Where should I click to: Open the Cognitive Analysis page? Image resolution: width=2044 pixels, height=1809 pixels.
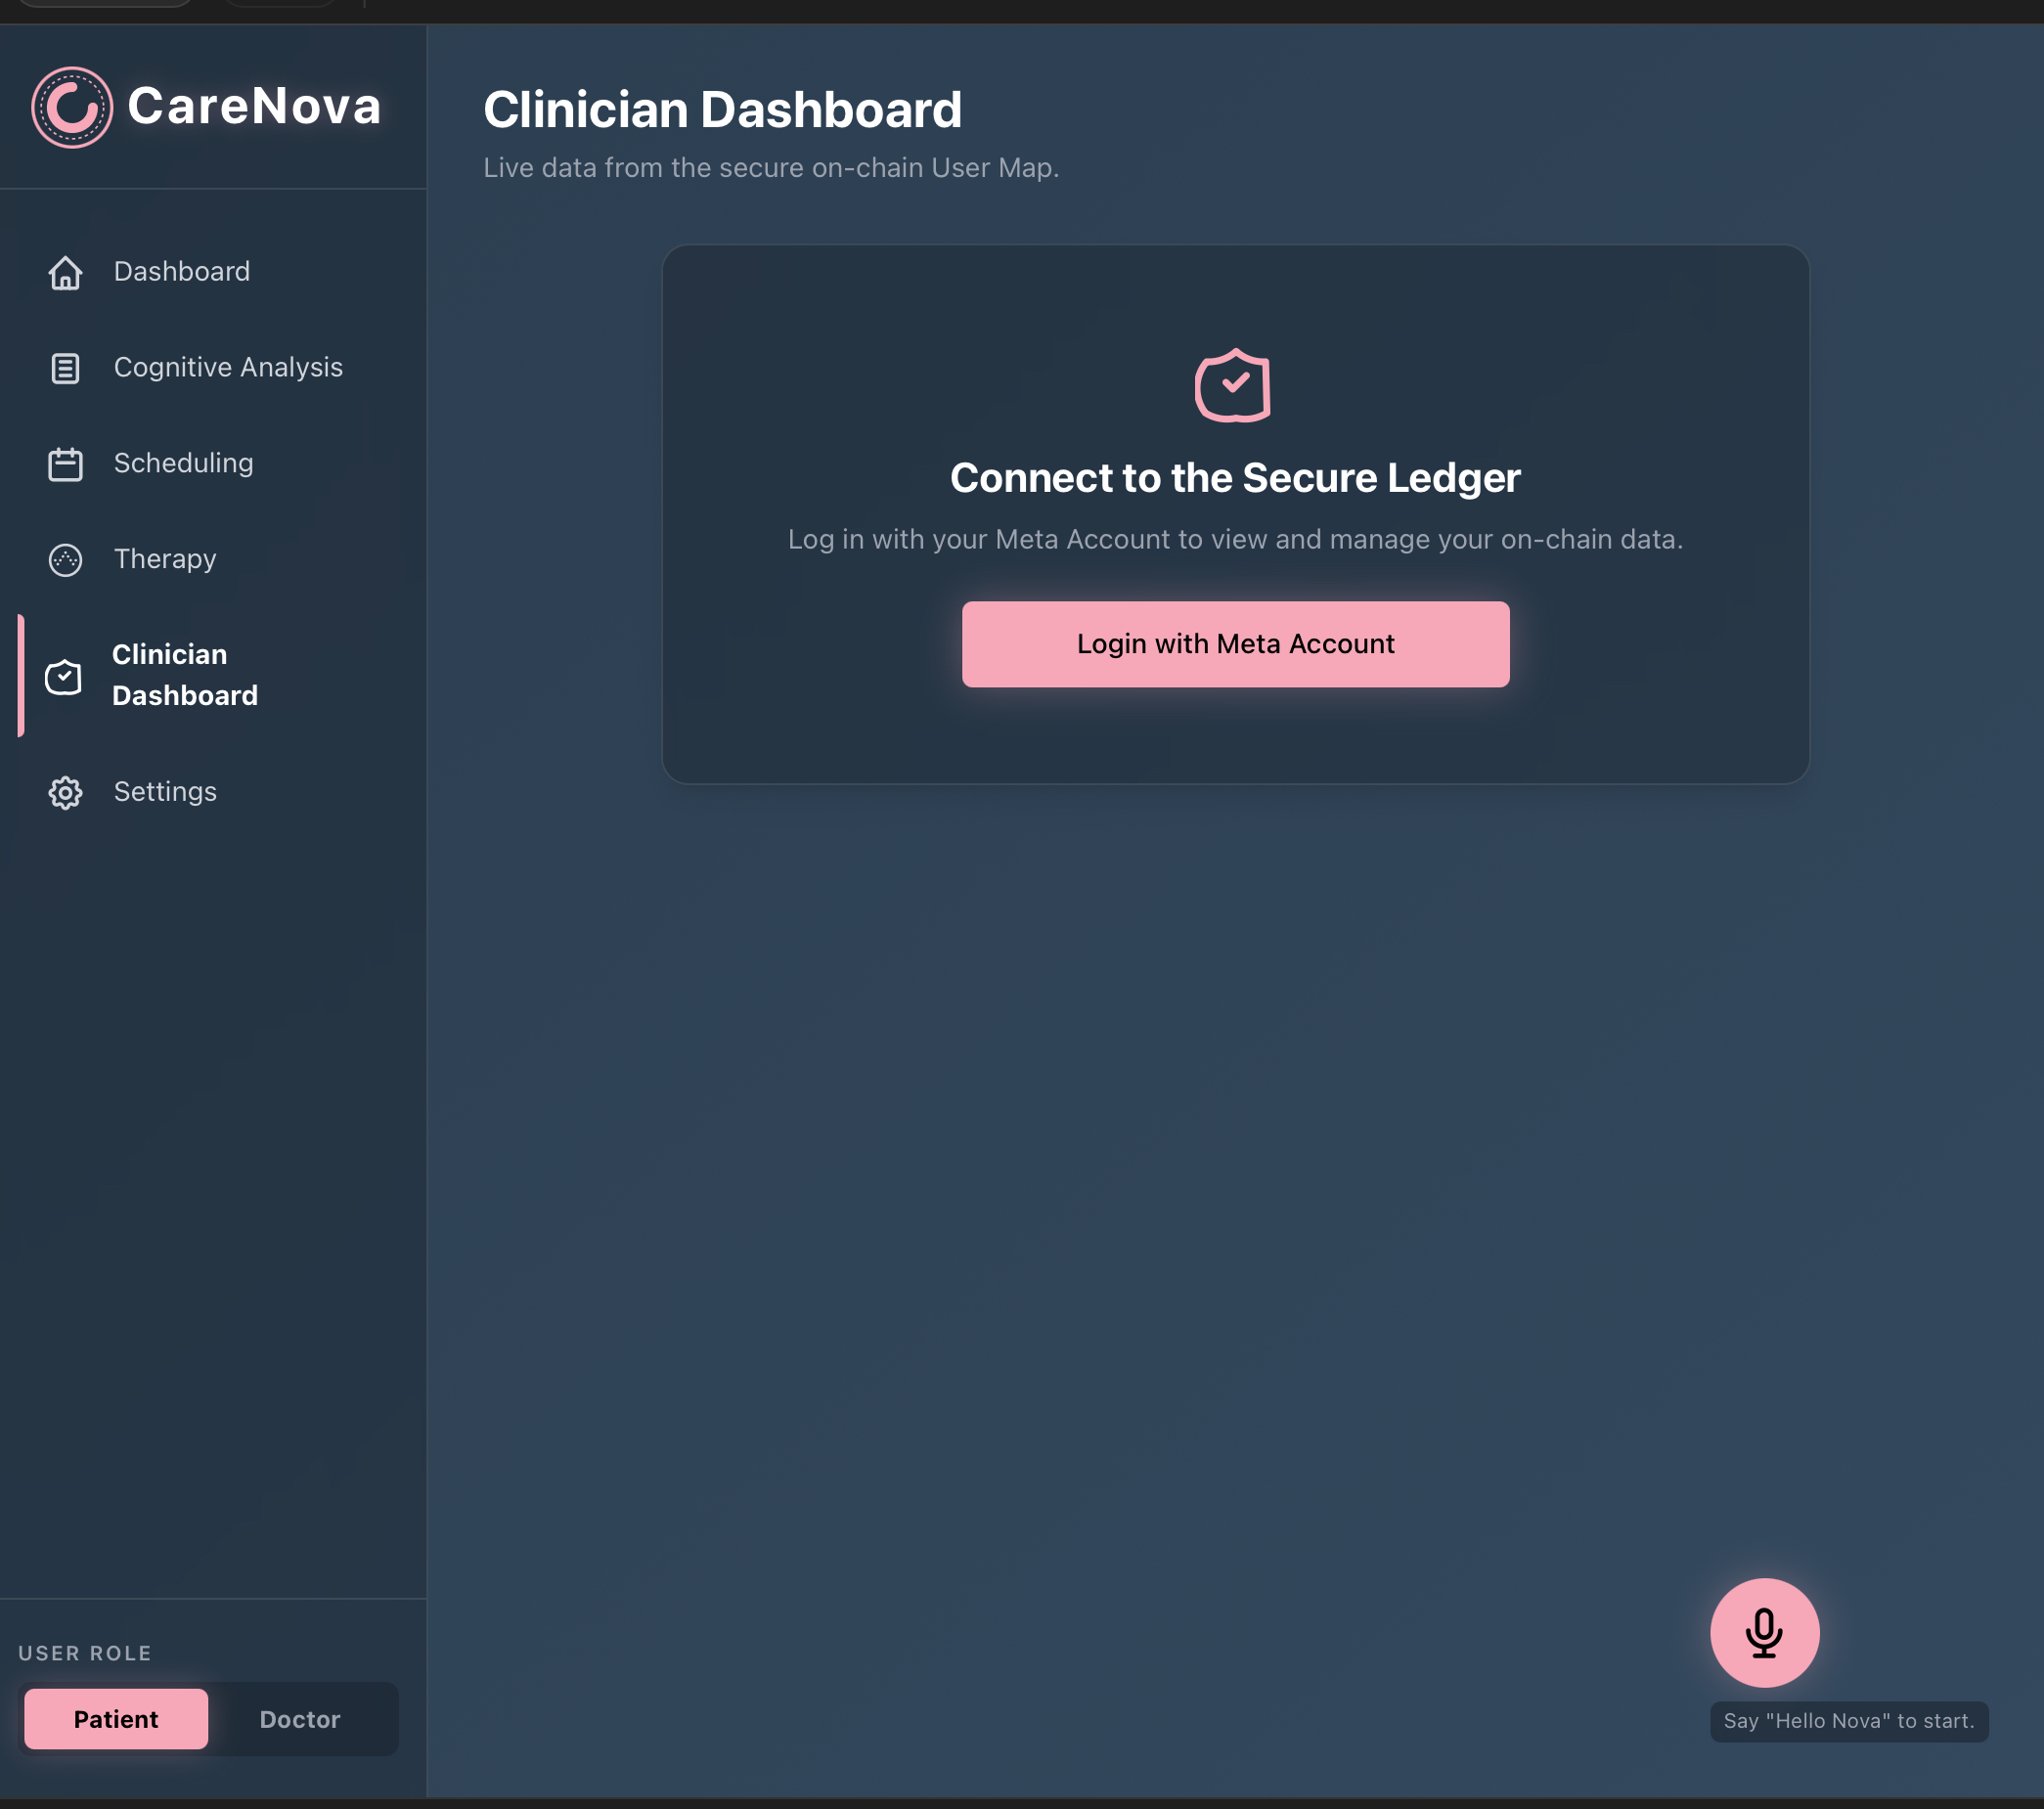228,368
